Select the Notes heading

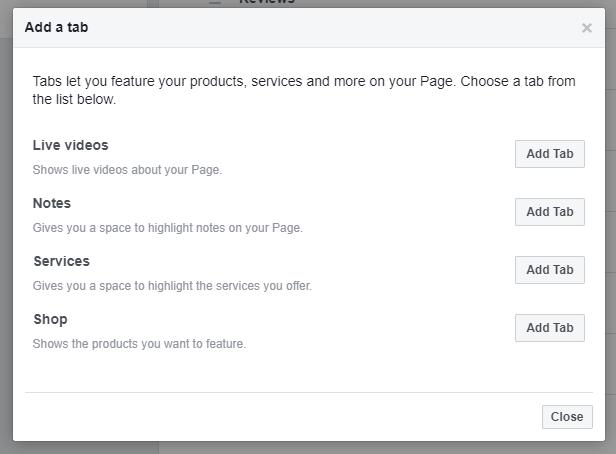coord(52,203)
